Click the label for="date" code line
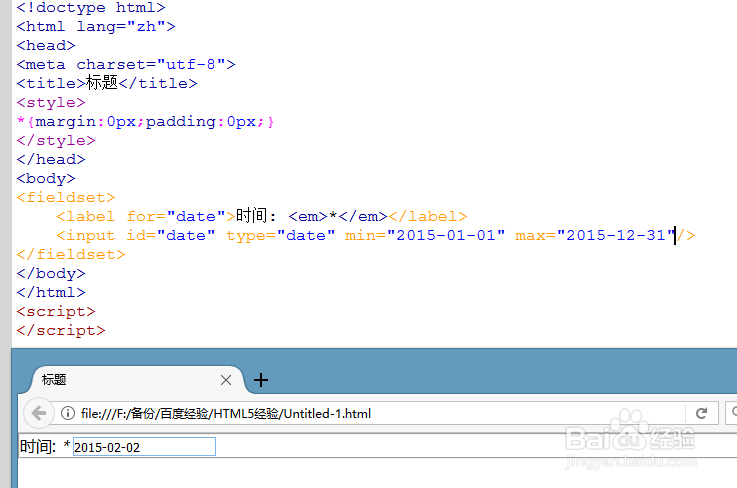737x488 pixels. click(262, 216)
